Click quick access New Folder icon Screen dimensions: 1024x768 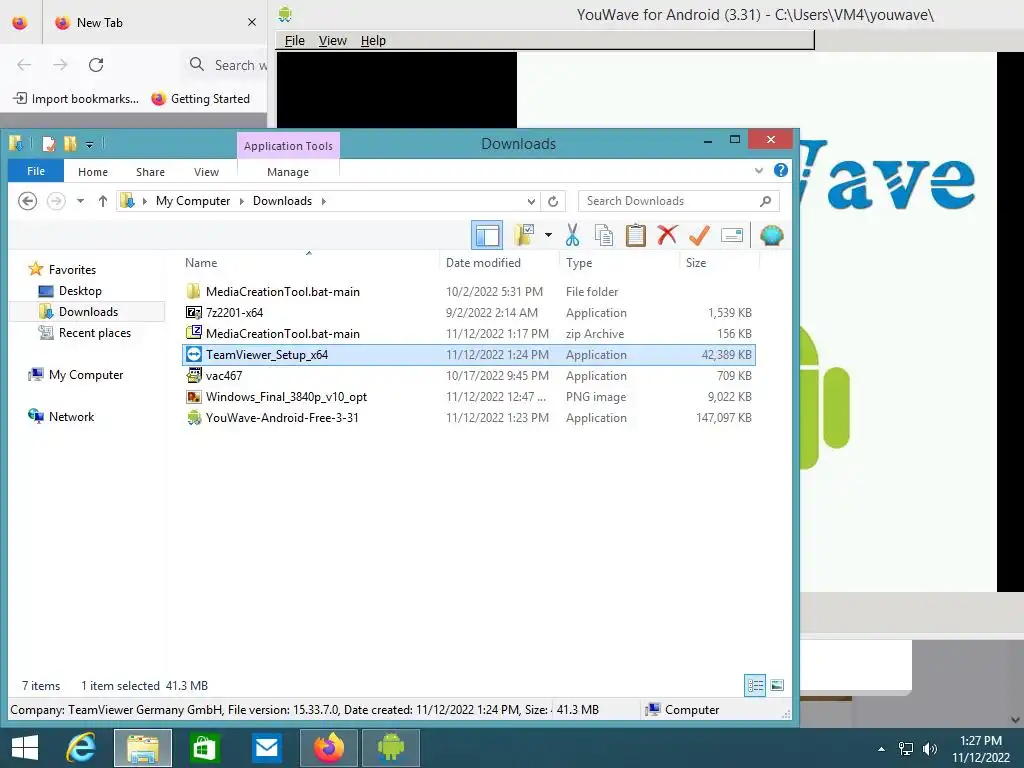[x=69, y=143]
